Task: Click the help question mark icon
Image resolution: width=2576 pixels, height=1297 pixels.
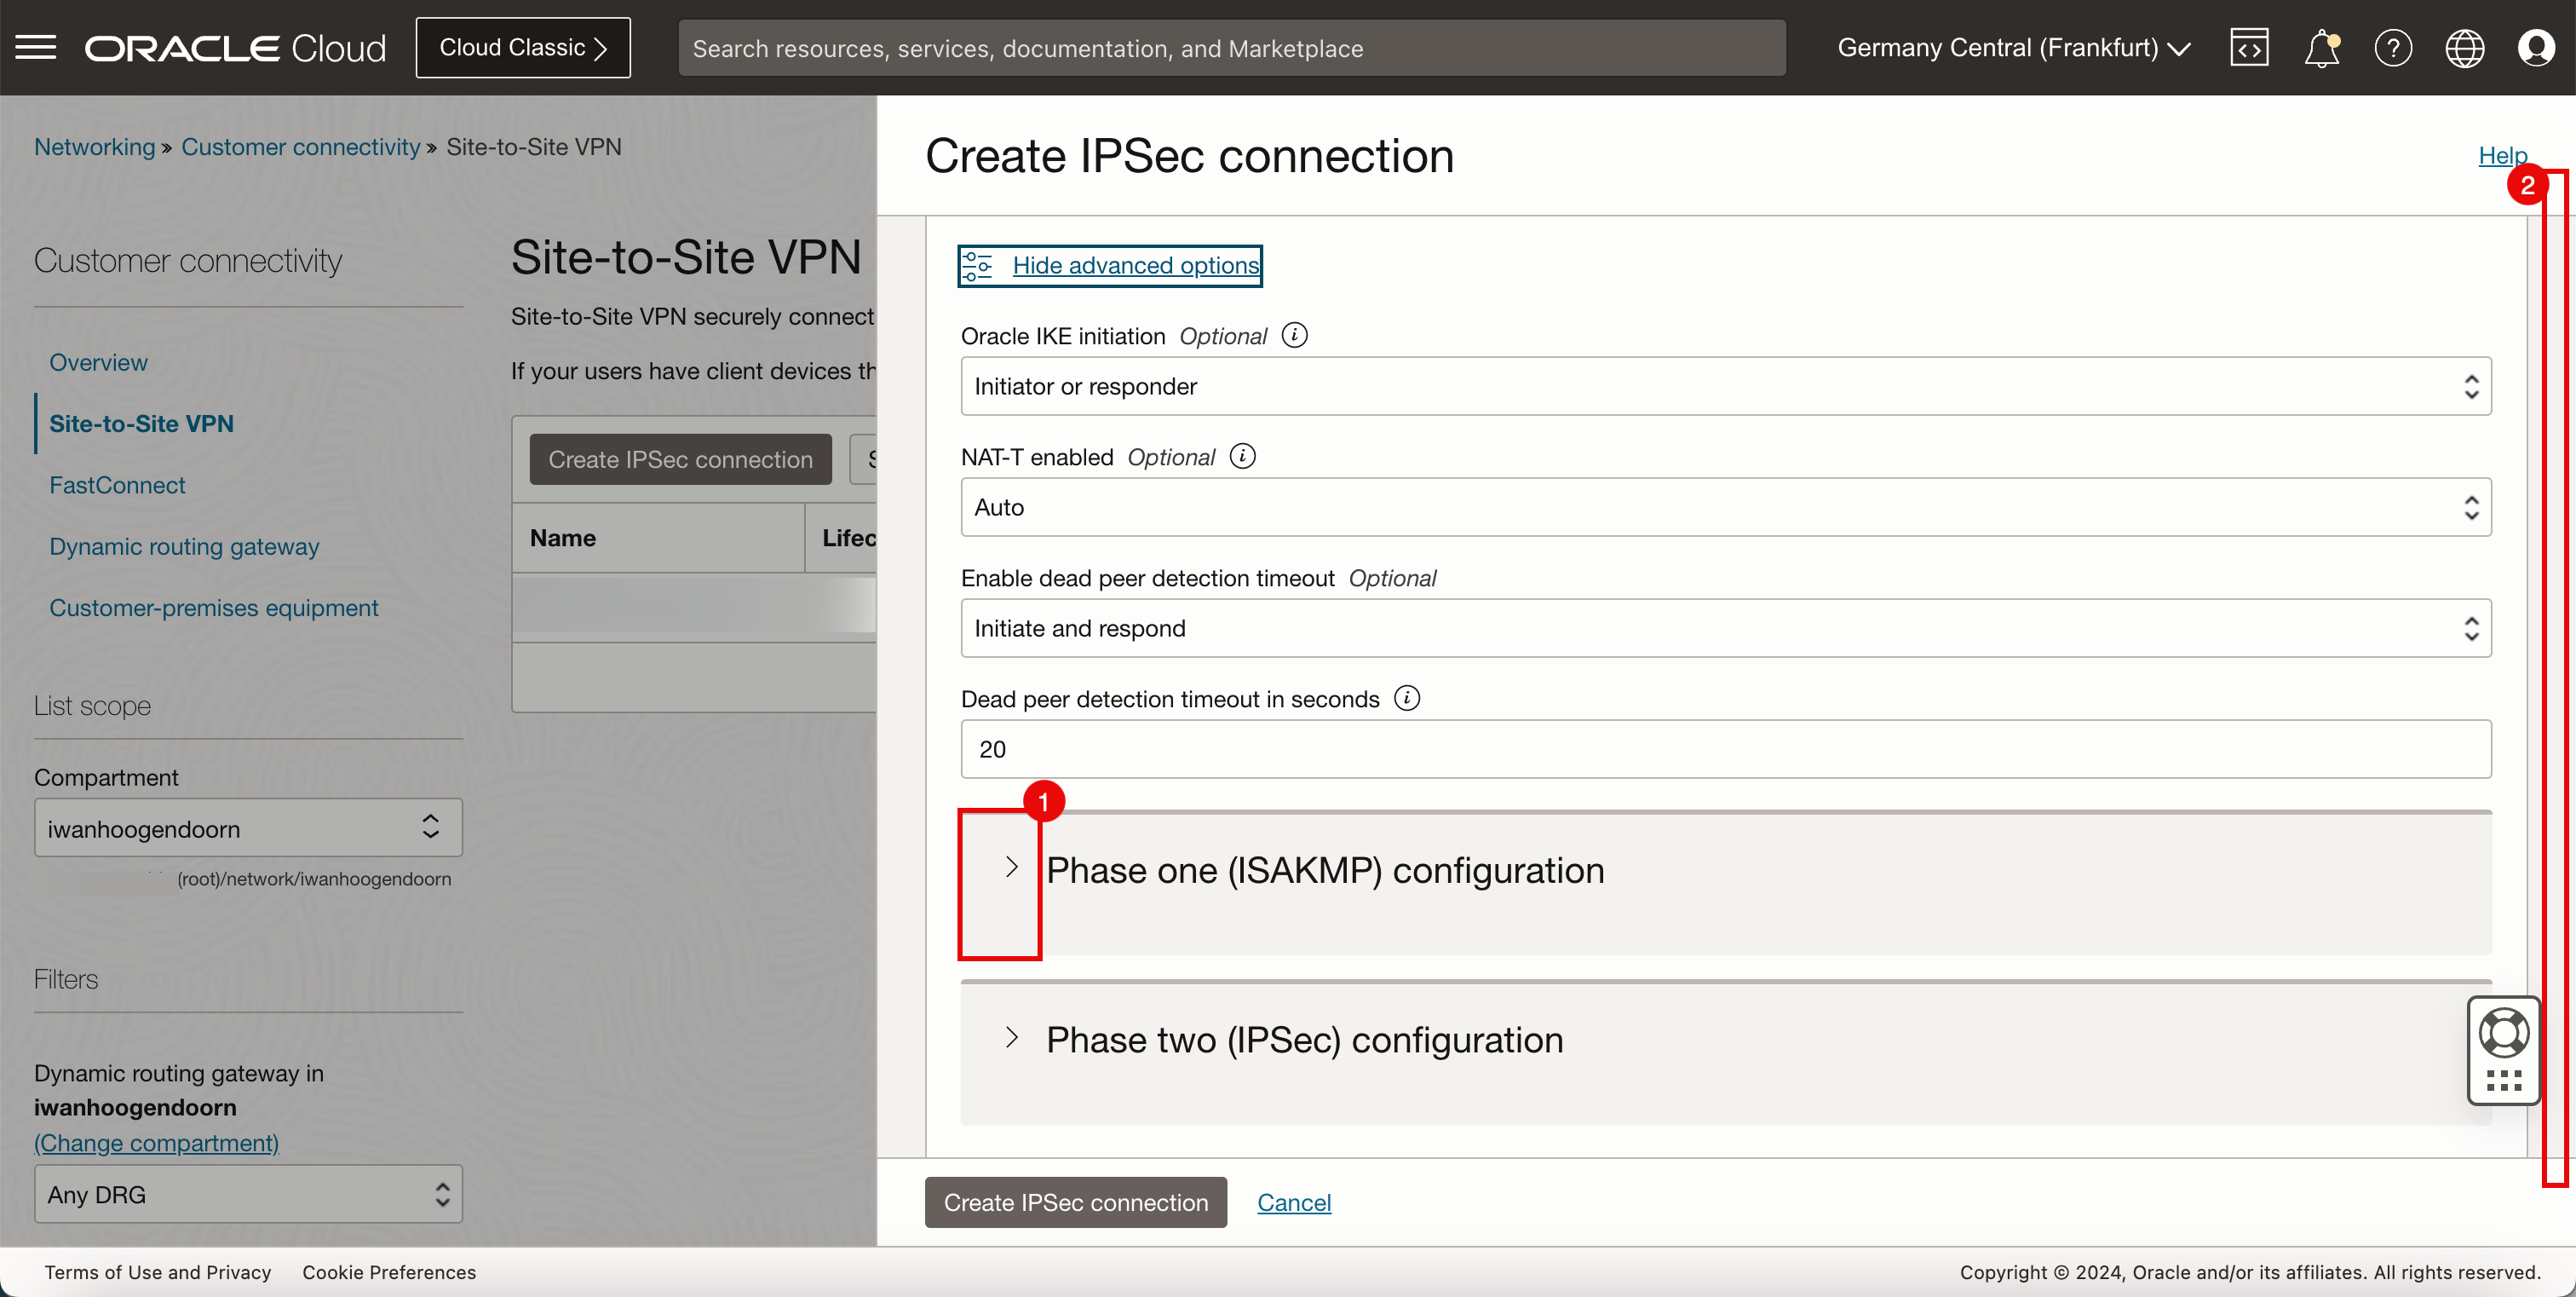Action: coord(2393,48)
